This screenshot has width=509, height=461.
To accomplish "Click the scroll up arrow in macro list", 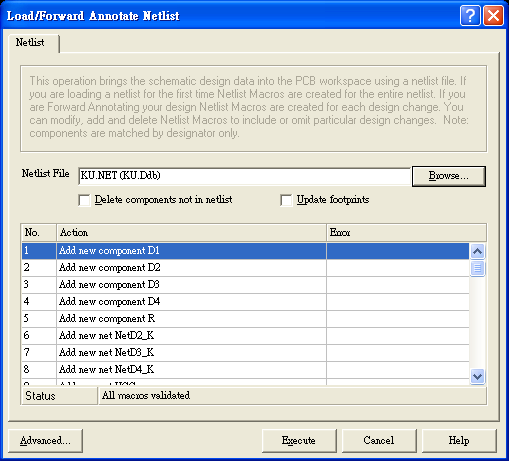I will pyautogui.click(x=477, y=251).
